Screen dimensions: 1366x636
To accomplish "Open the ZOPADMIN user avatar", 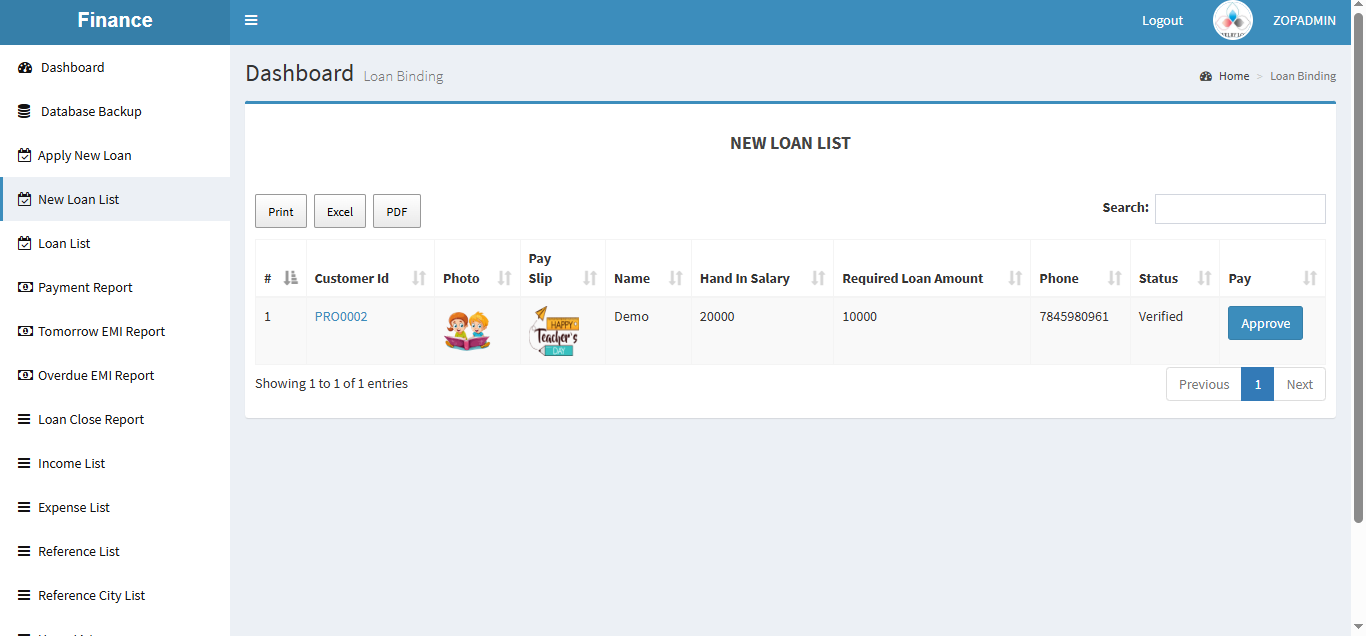I will click(1232, 20).
